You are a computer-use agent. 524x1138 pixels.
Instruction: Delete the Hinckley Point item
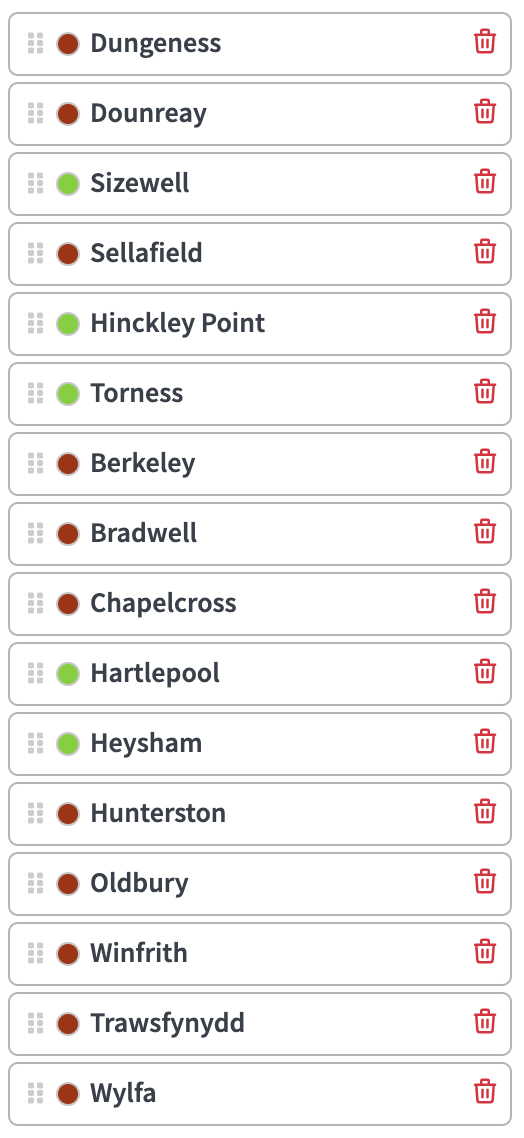[485, 322]
